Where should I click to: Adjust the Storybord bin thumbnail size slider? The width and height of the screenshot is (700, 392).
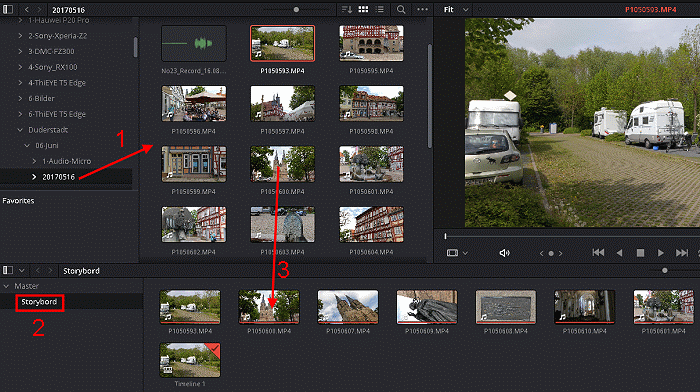pyautogui.click(x=665, y=271)
